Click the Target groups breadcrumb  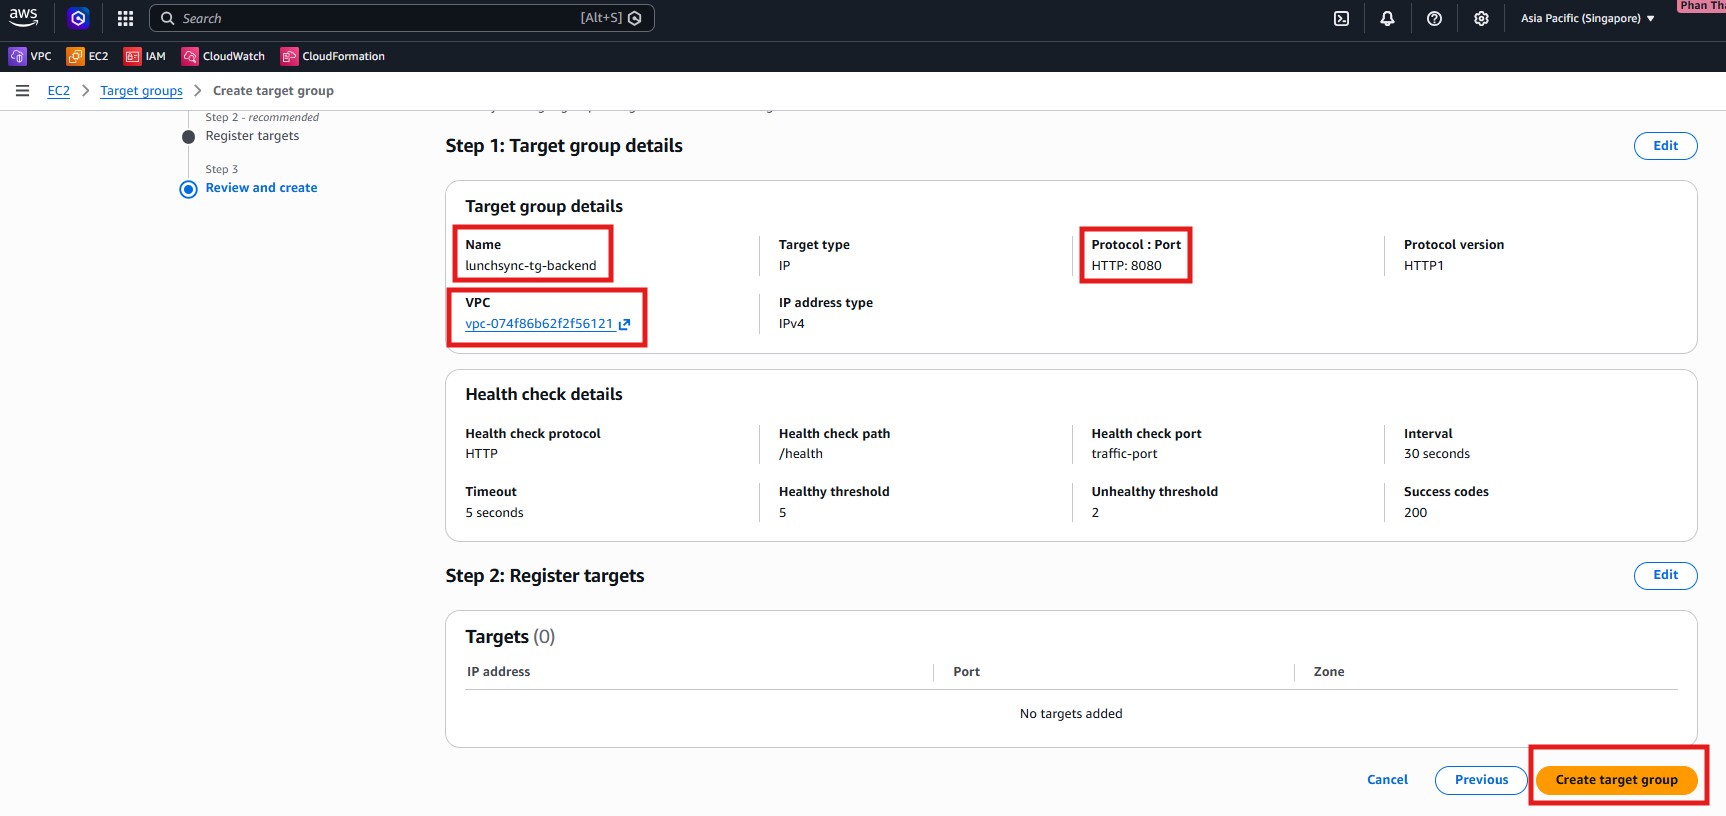point(141,91)
